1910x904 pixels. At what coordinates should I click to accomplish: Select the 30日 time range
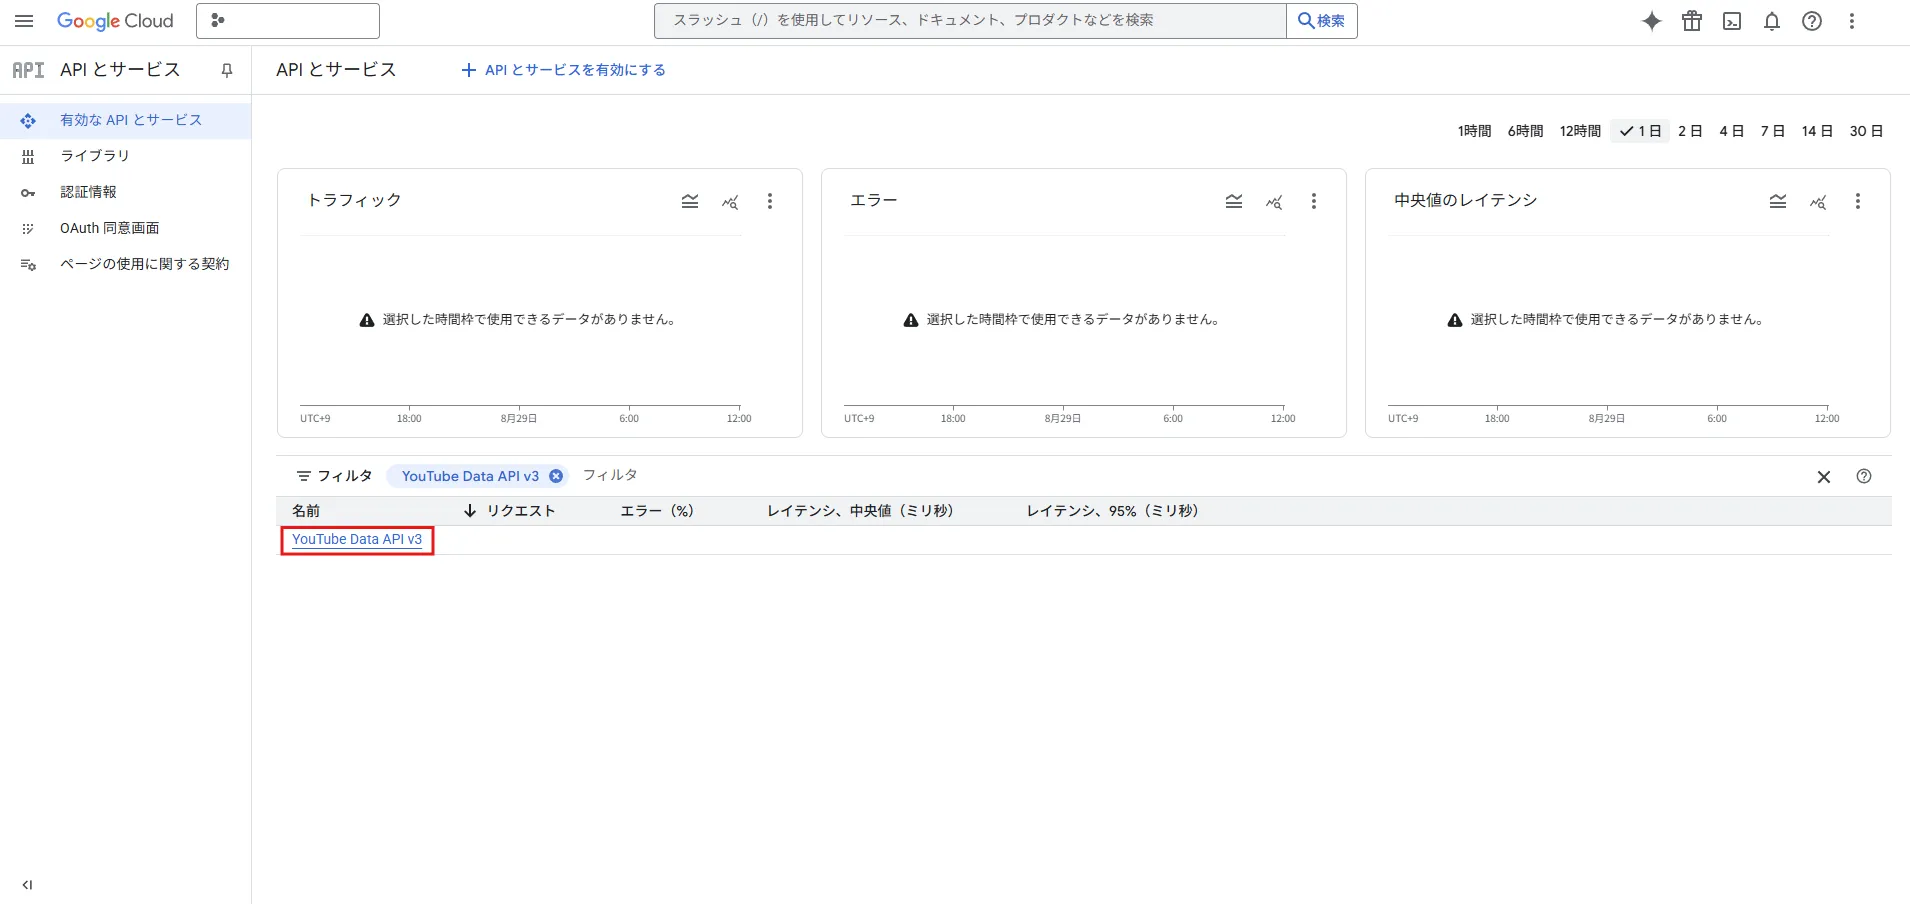[x=1866, y=131]
